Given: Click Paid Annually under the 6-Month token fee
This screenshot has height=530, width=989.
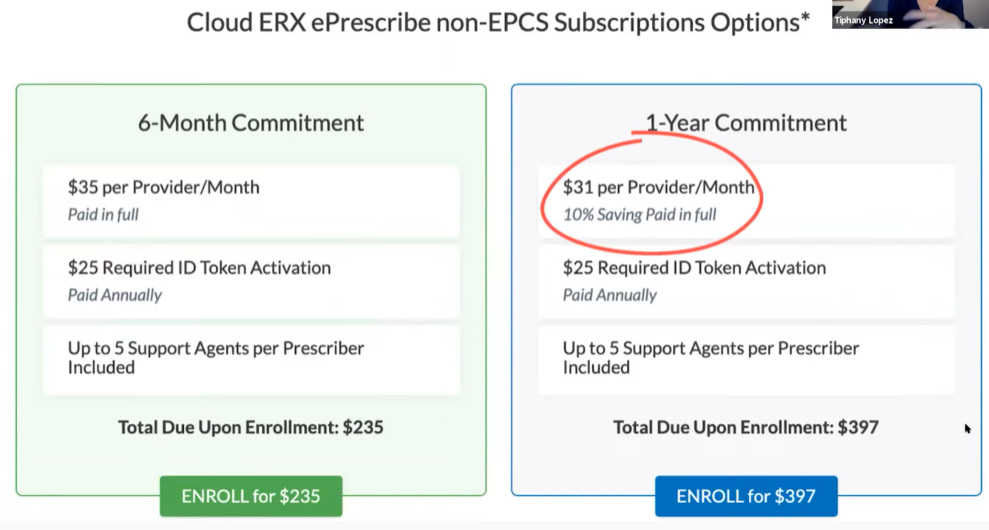Looking at the screenshot, I should (115, 295).
